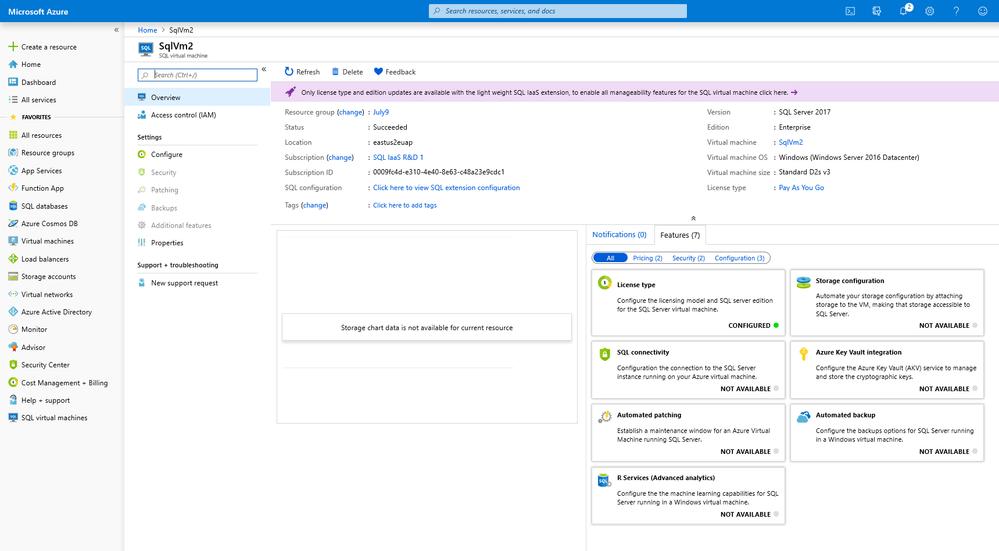Click here to add tags
Screen dimensions: 999x551
point(405,205)
